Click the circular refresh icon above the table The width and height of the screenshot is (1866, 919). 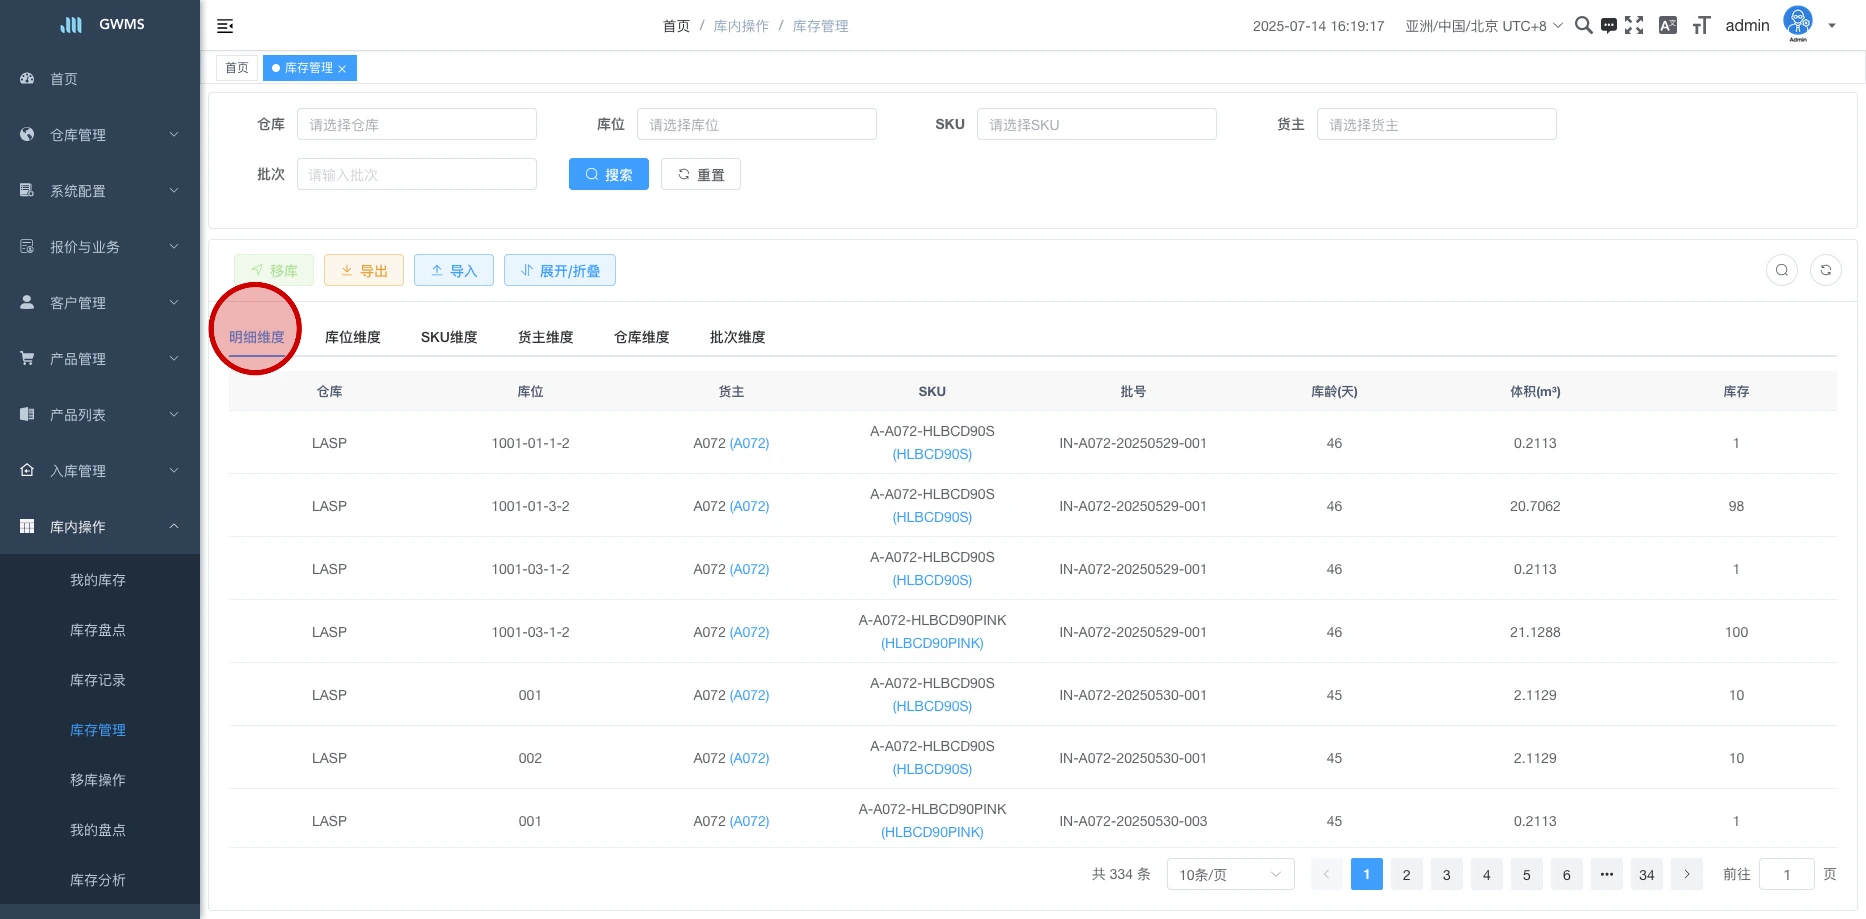coord(1825,270)
